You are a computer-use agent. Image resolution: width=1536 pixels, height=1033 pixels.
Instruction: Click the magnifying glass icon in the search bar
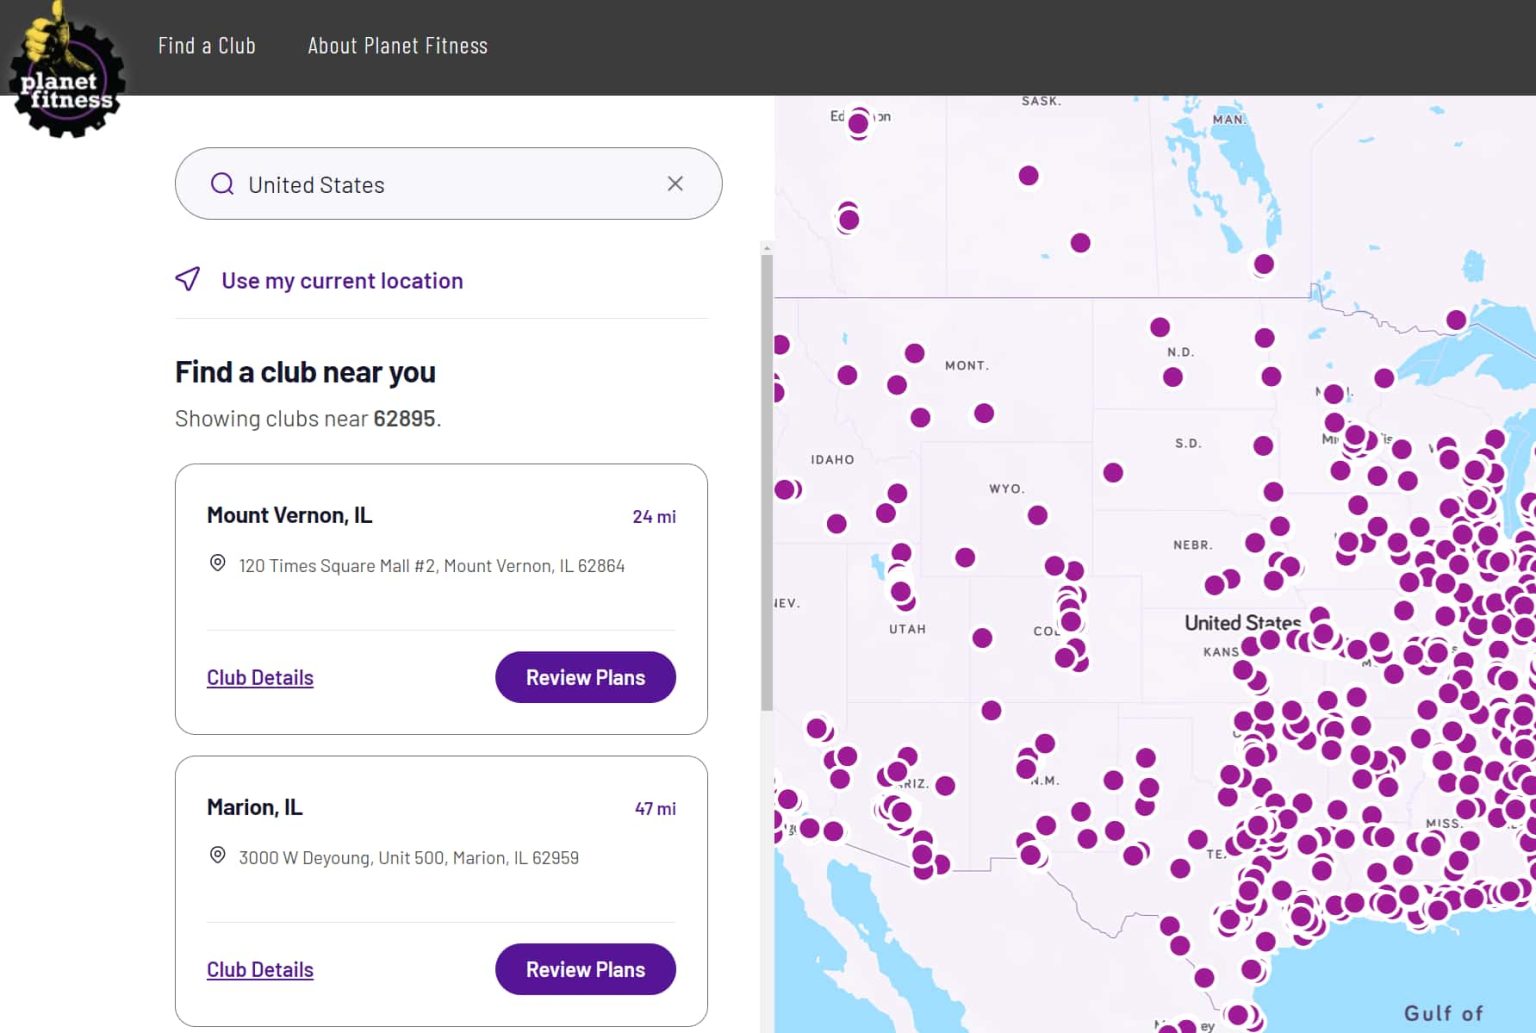[x=222, y=184]
